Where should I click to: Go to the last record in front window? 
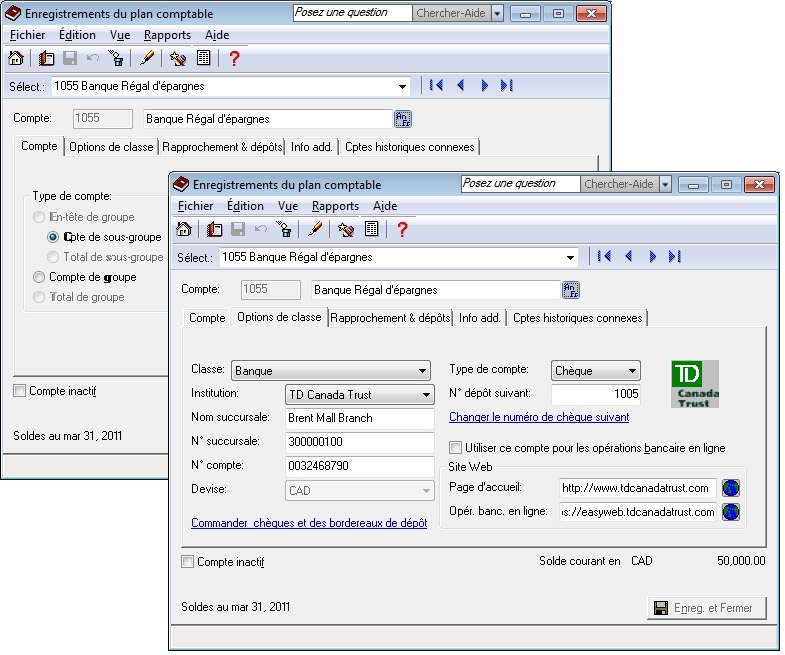click(674, 257)
